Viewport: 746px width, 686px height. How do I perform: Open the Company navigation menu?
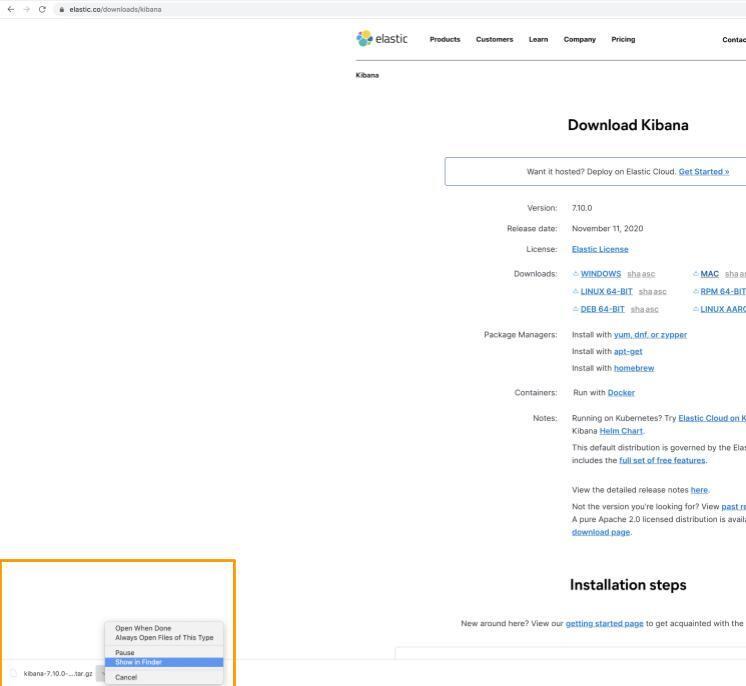[579, 39]
